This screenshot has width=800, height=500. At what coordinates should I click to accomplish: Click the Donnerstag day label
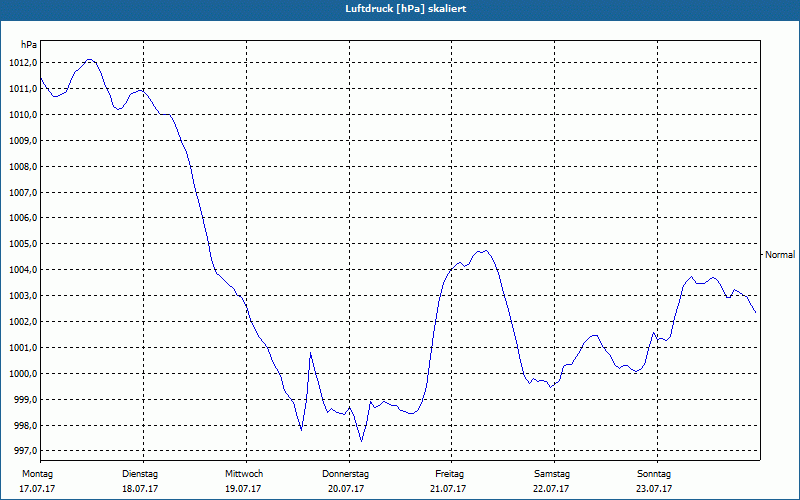point(345,474)
